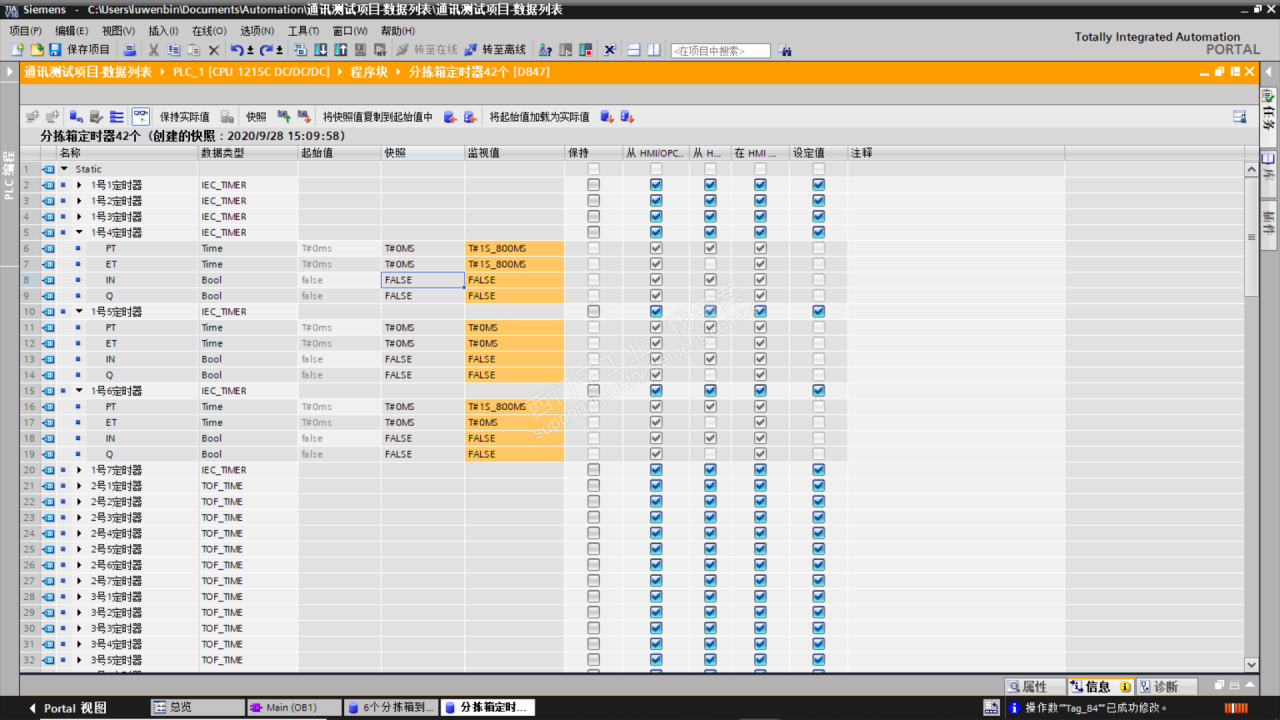Click the 保持实际值 button
Image resolution: width=1280 pixels, height=720 pixels.
[185, 117]
